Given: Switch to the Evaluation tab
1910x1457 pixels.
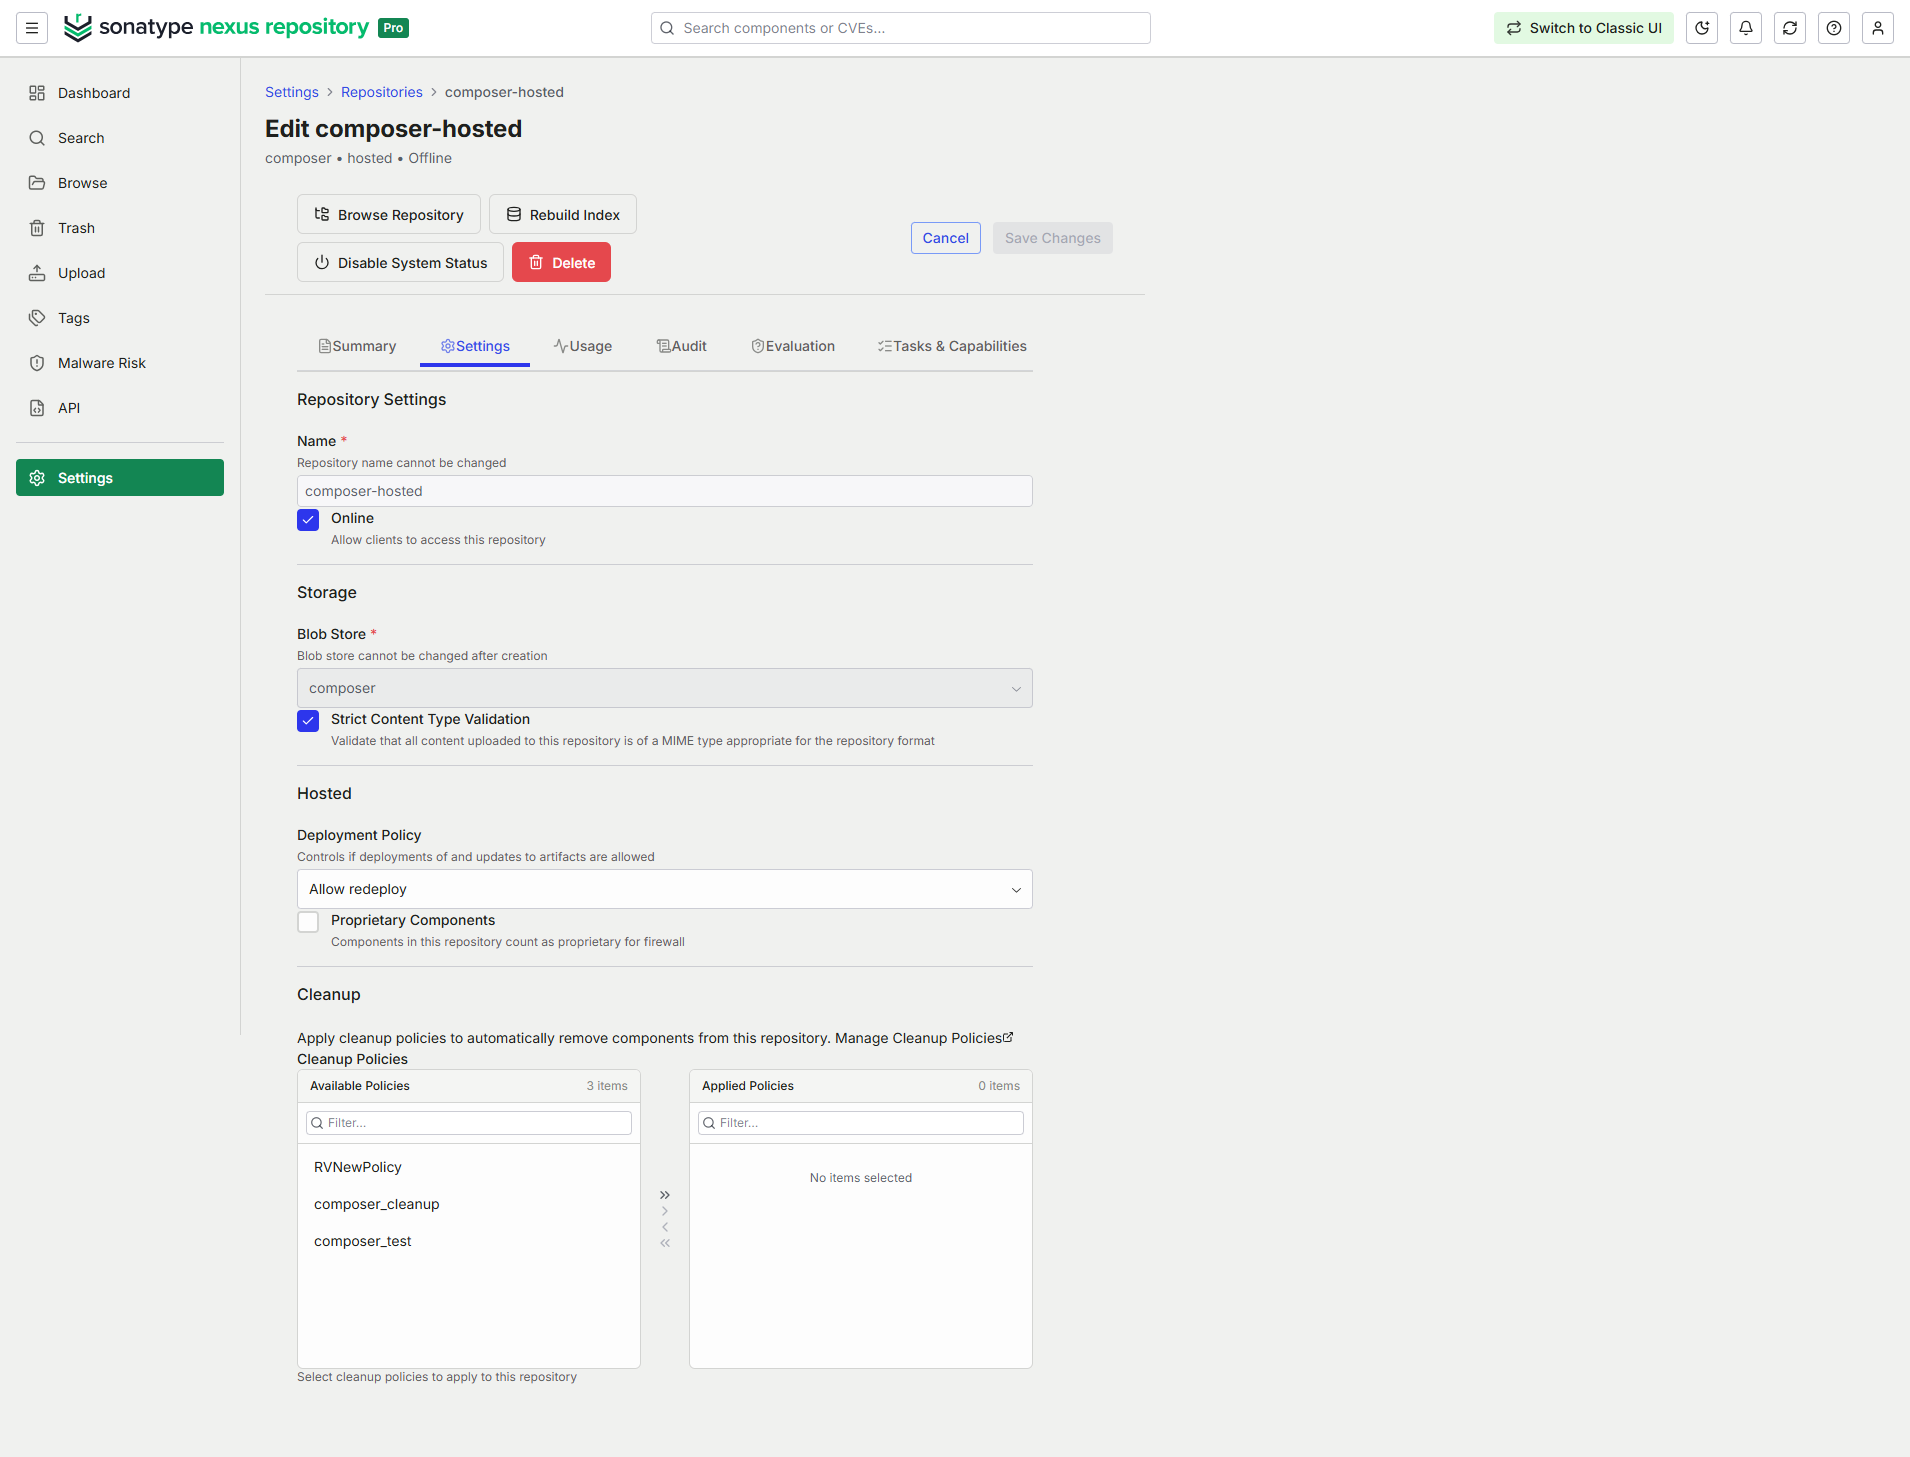Looking at the screenshot, I should tap(793, 346).
